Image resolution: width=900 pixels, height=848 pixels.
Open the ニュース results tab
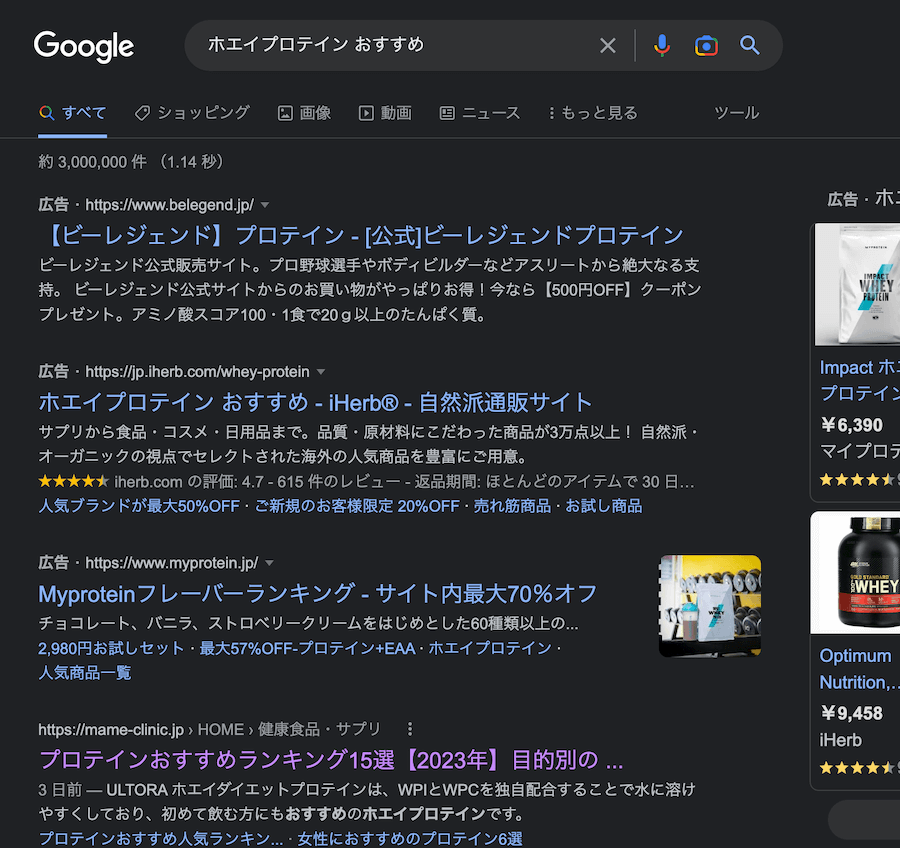tap(480, 113)
